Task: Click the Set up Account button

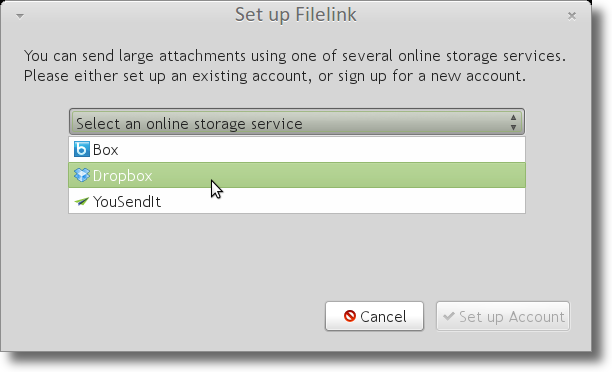Action: pos(503,316)
